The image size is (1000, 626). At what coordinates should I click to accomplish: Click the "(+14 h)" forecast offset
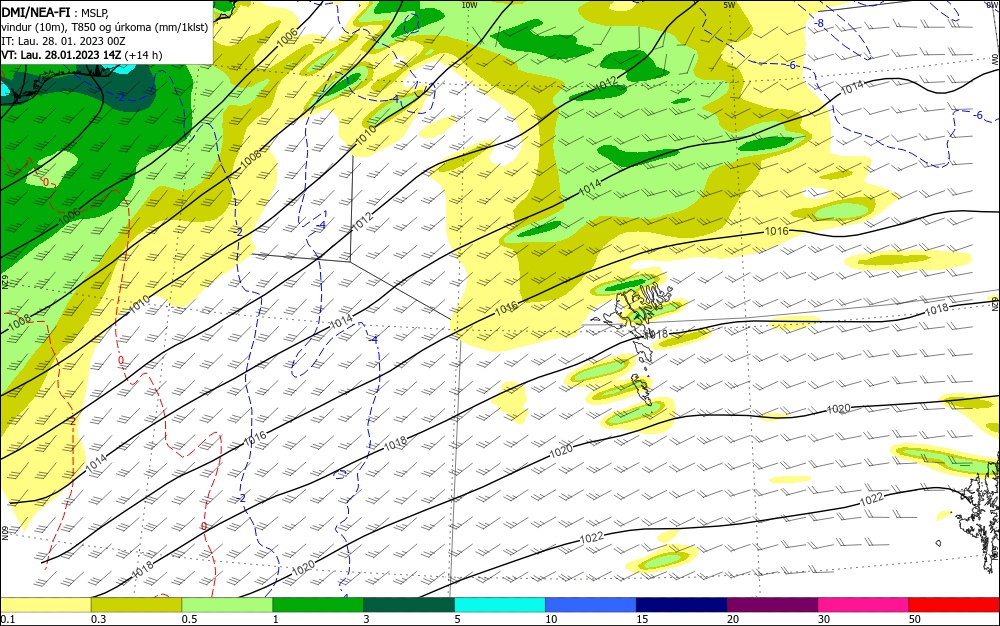coord(143,55)
